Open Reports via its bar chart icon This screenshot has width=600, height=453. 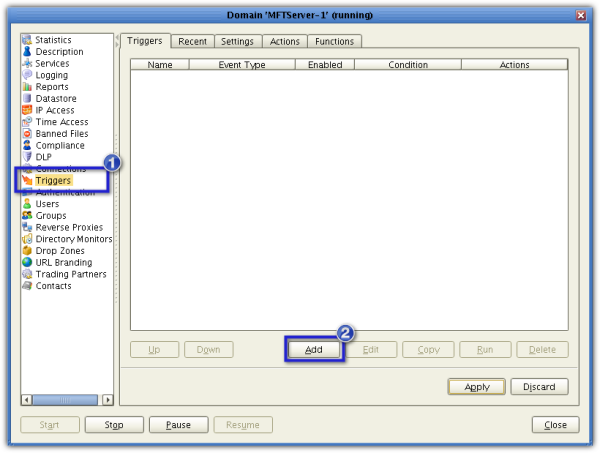(27, 87)
